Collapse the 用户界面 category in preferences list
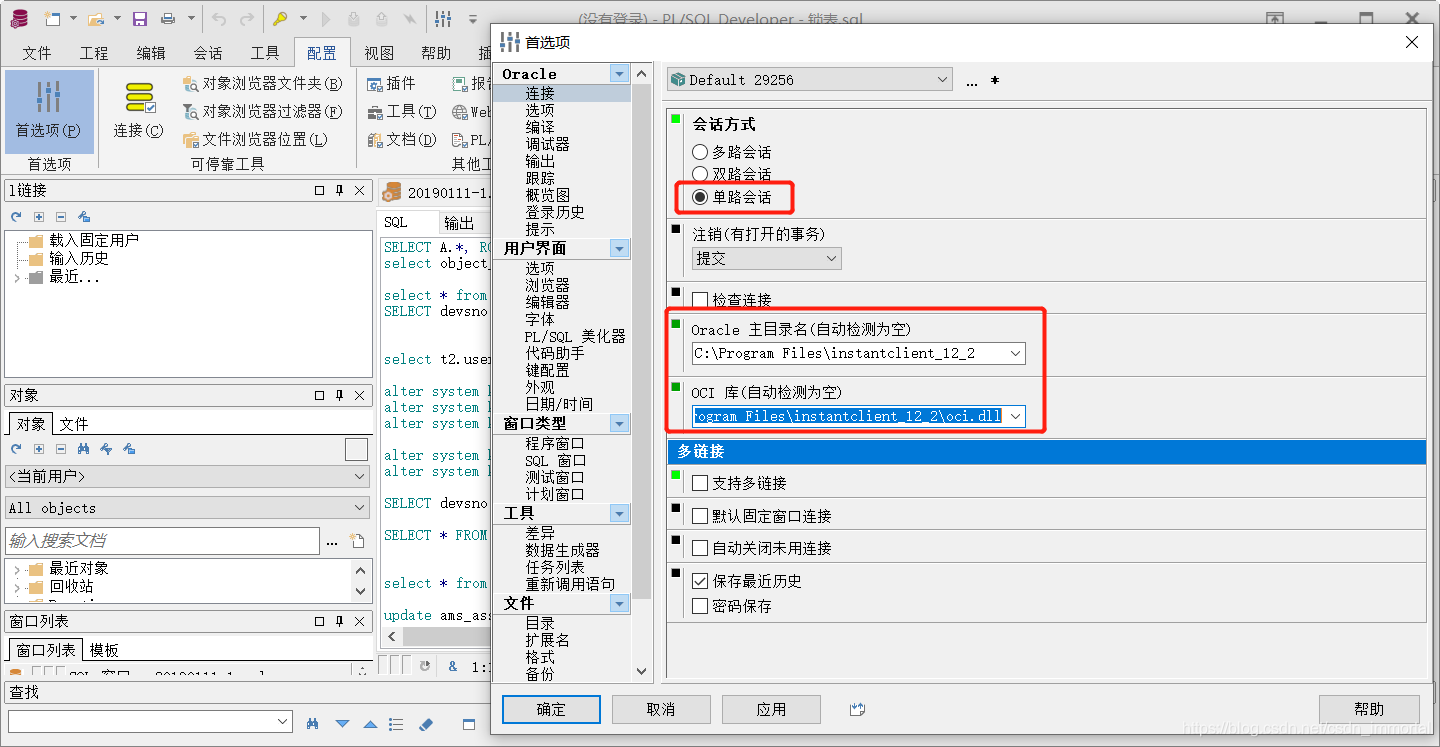The image size is (1440, 747). pyautogui.click(x=620, y=248)
